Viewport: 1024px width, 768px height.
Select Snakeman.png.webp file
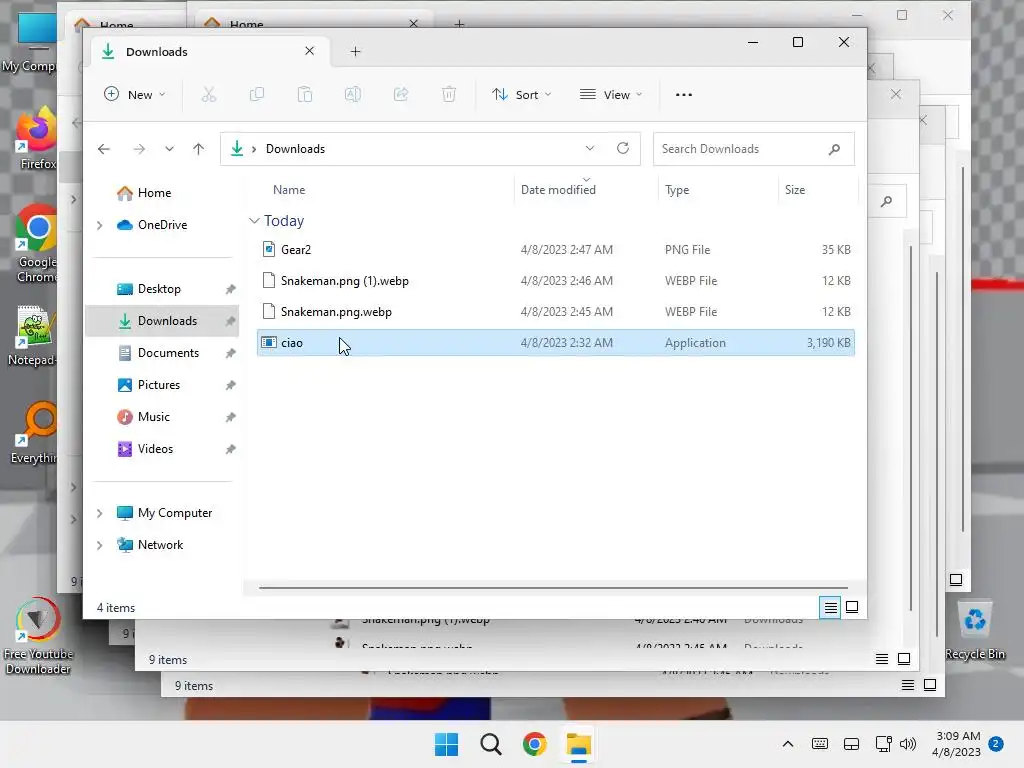[x=556, y=312]
